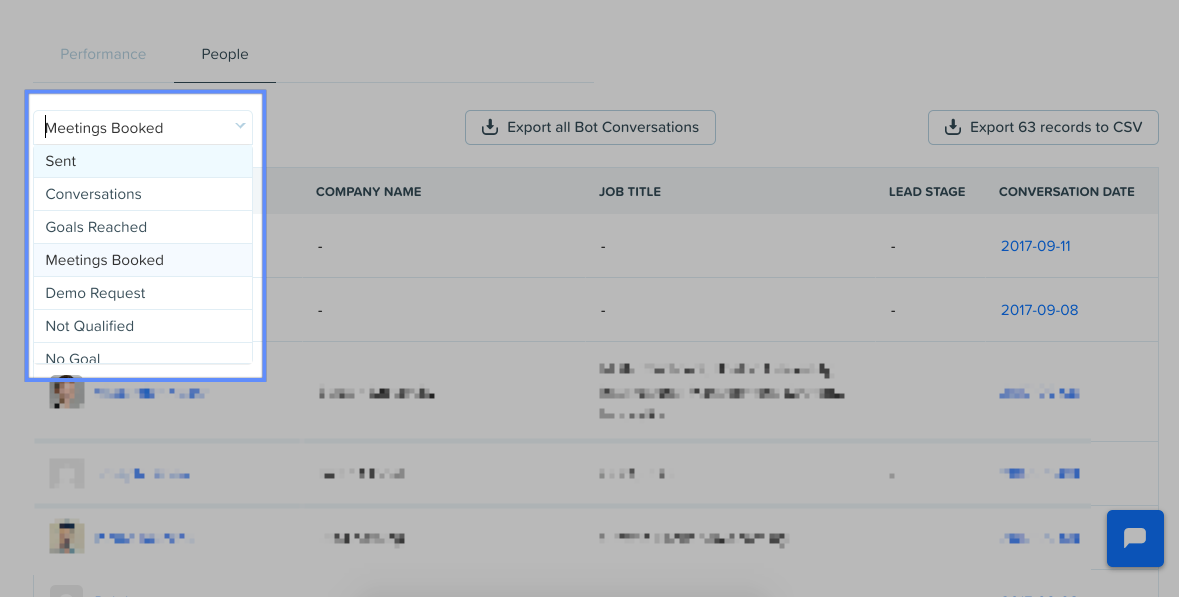Screen dimensions: 1179x597
Task: Click download icon on Export CSV button
Action: click(953, 127)
